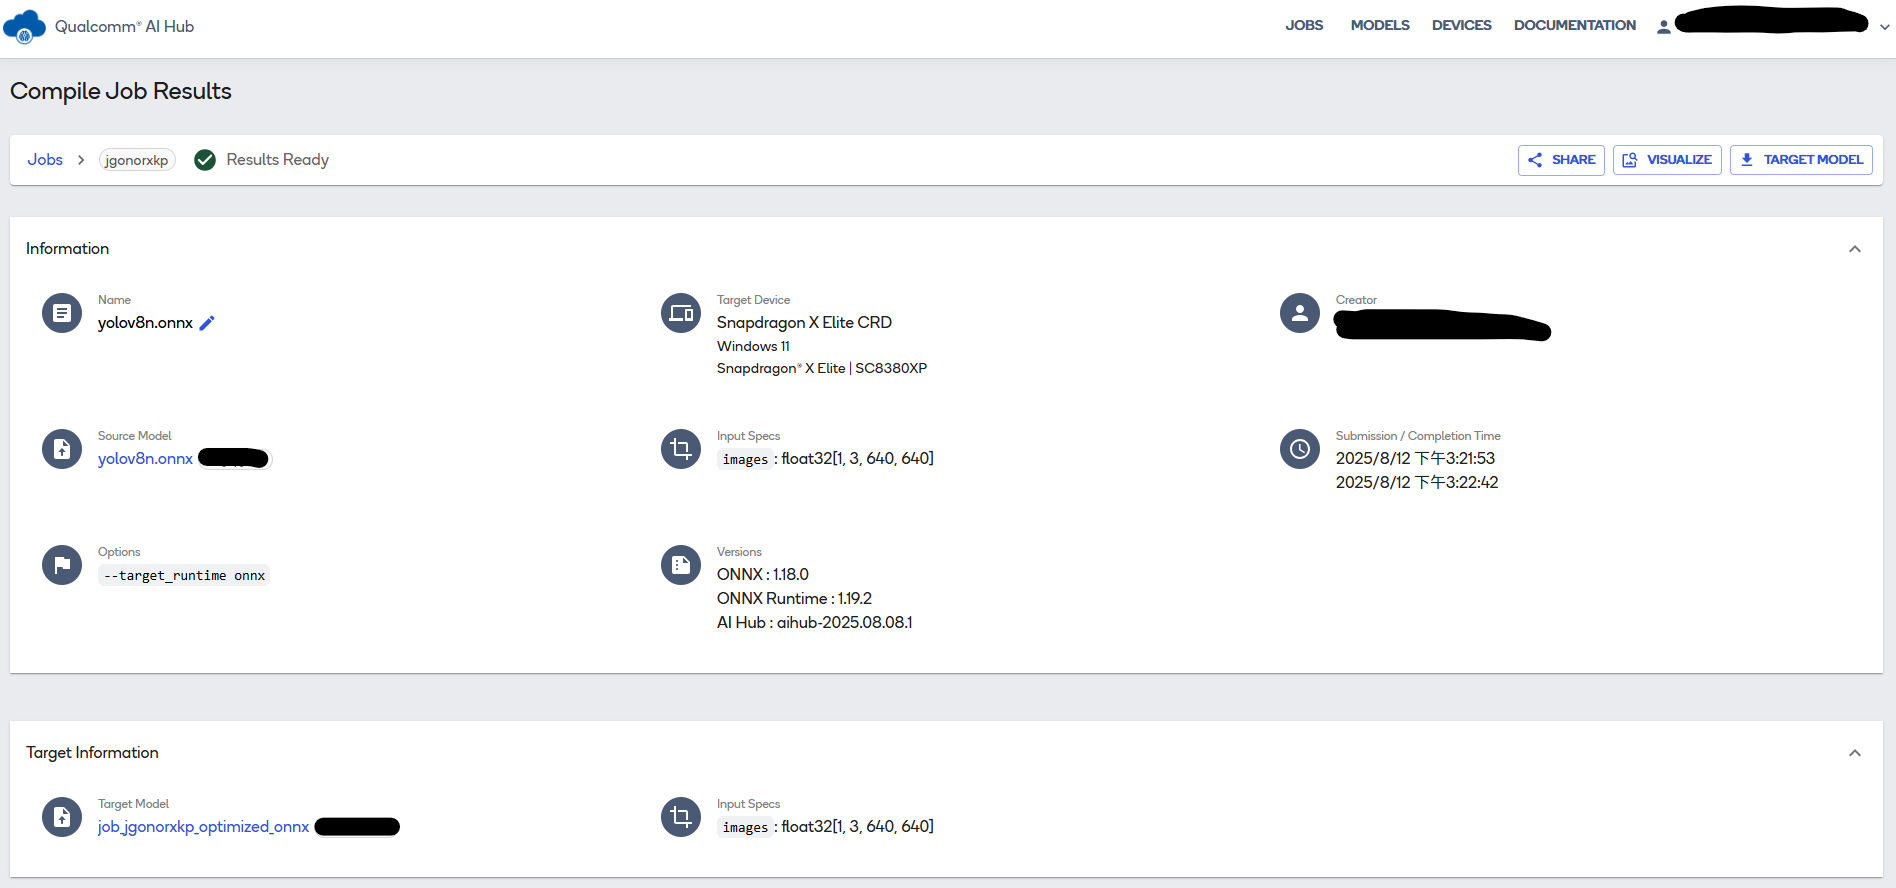Viewport: 1896px width, 888px height.
Task: Click the Options flag icon
Action: [x=62, y=565]
